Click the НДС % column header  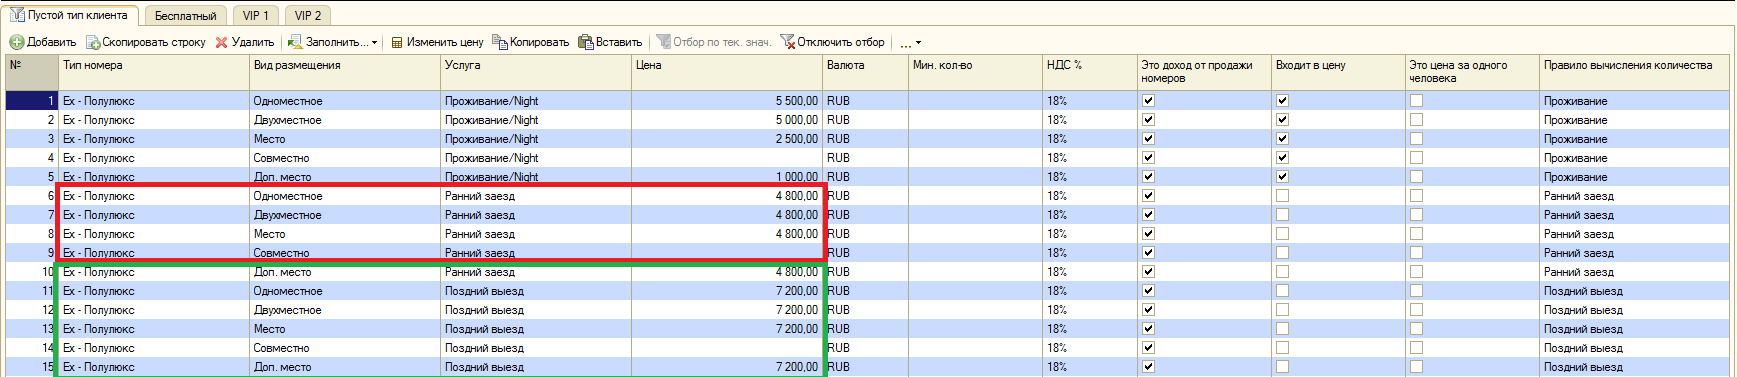(x=1090, y=72)
